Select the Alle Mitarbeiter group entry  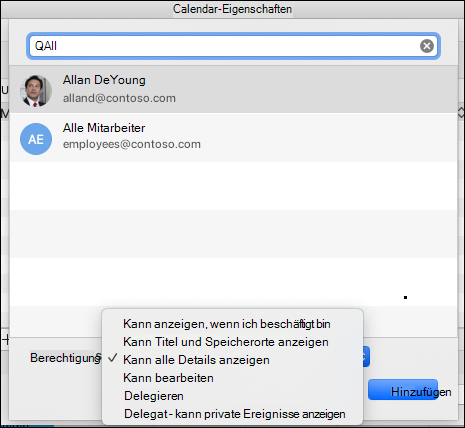click(x=233, y=138)
